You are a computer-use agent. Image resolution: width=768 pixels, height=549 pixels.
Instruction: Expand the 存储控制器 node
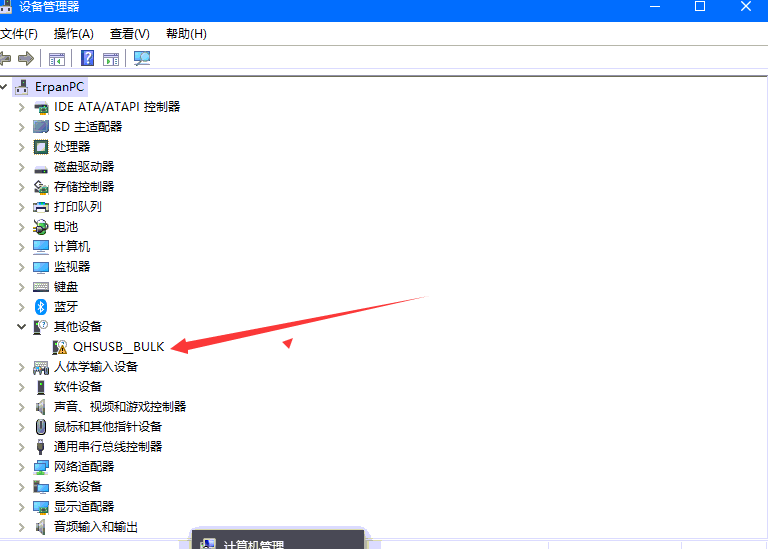22,187
